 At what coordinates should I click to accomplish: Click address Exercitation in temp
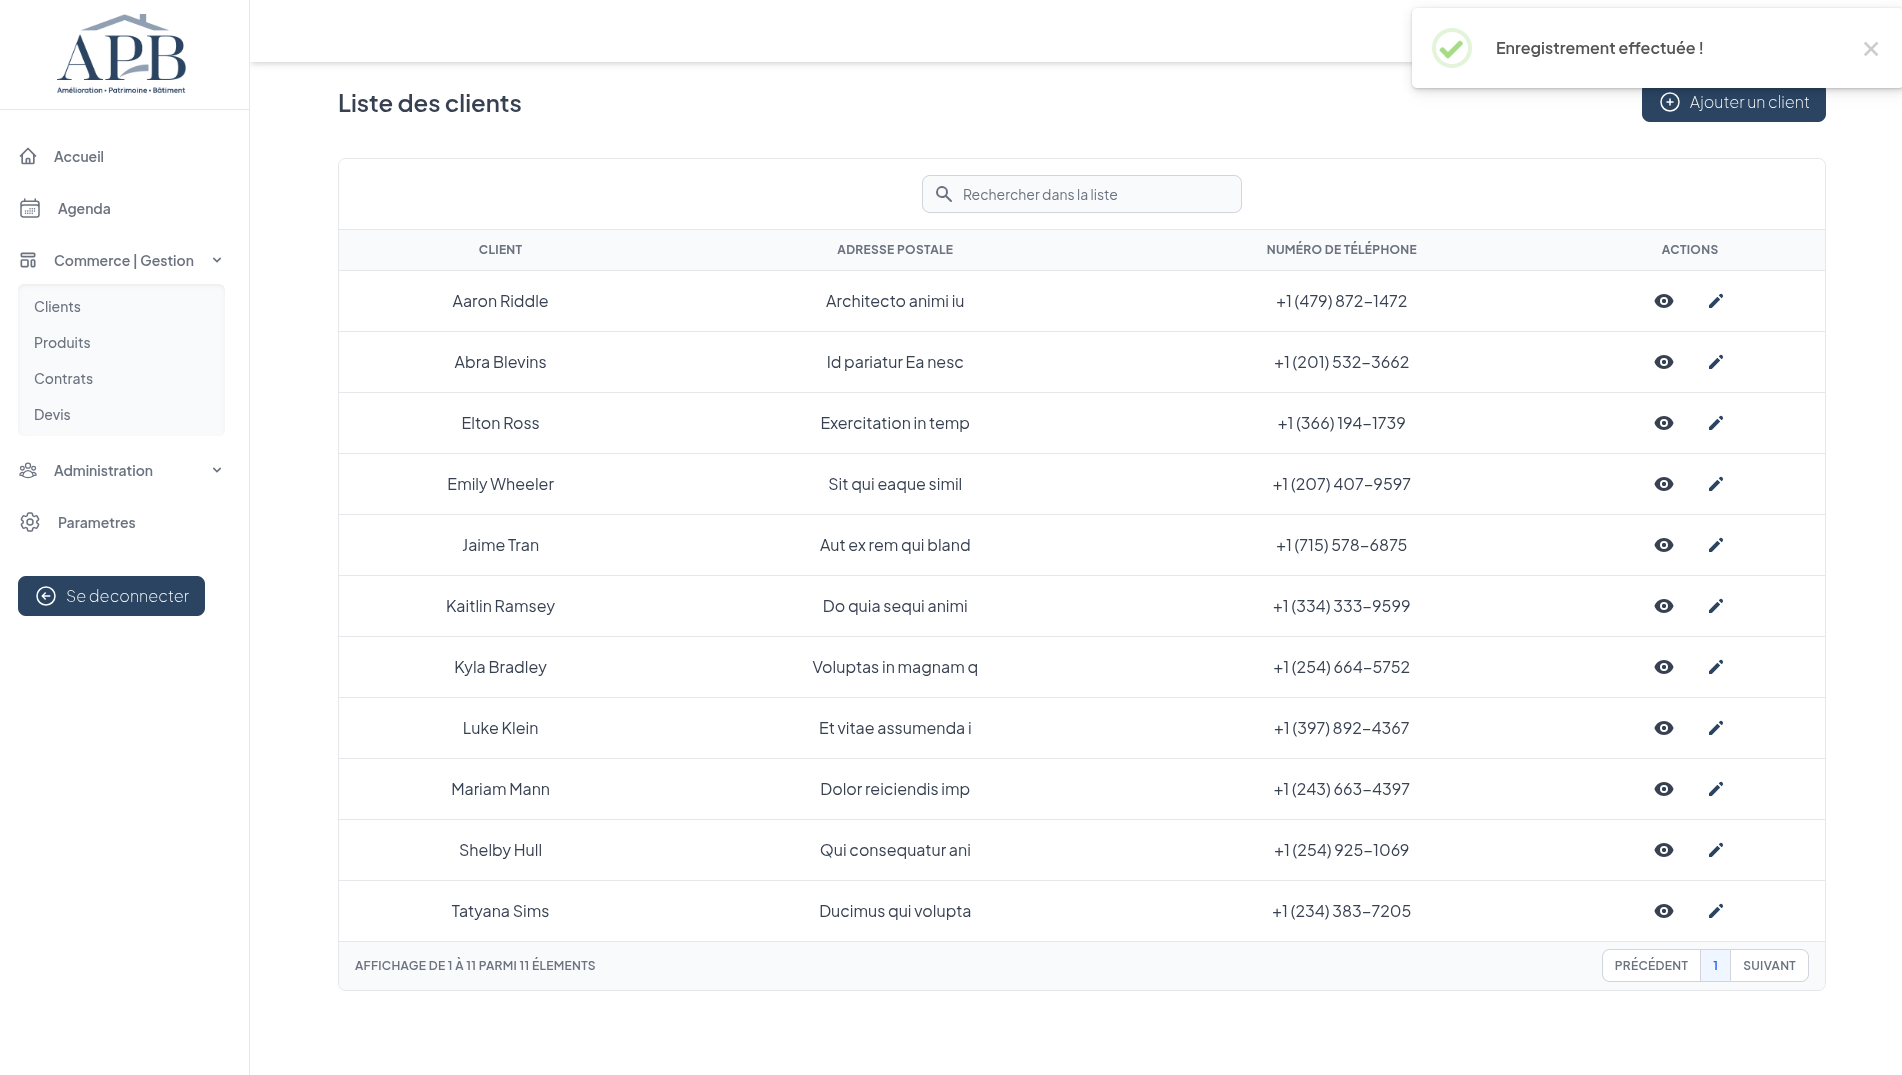point(895,423)
